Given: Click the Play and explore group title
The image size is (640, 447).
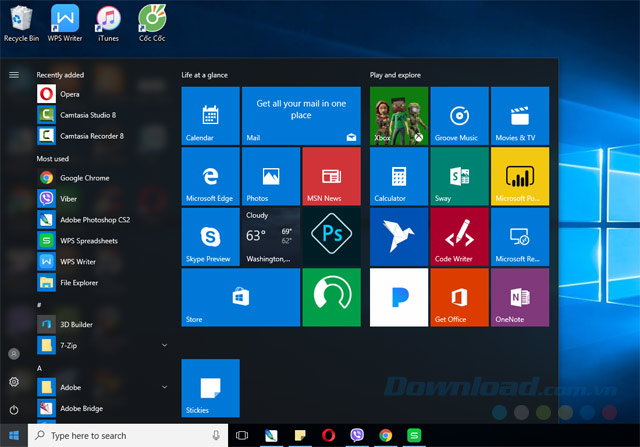Looking at the screenshot, I should [395, 75].
